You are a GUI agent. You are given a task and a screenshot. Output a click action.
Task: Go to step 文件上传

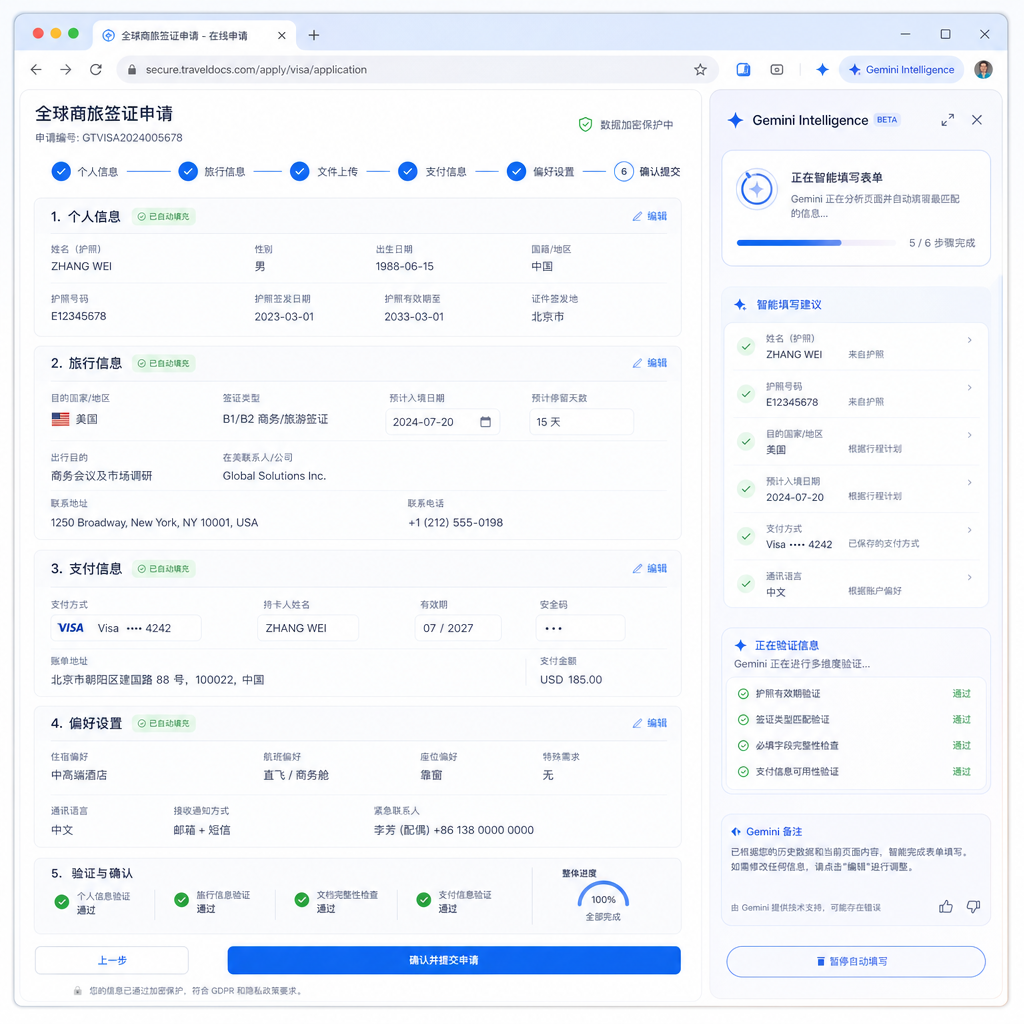click(324, 171)
